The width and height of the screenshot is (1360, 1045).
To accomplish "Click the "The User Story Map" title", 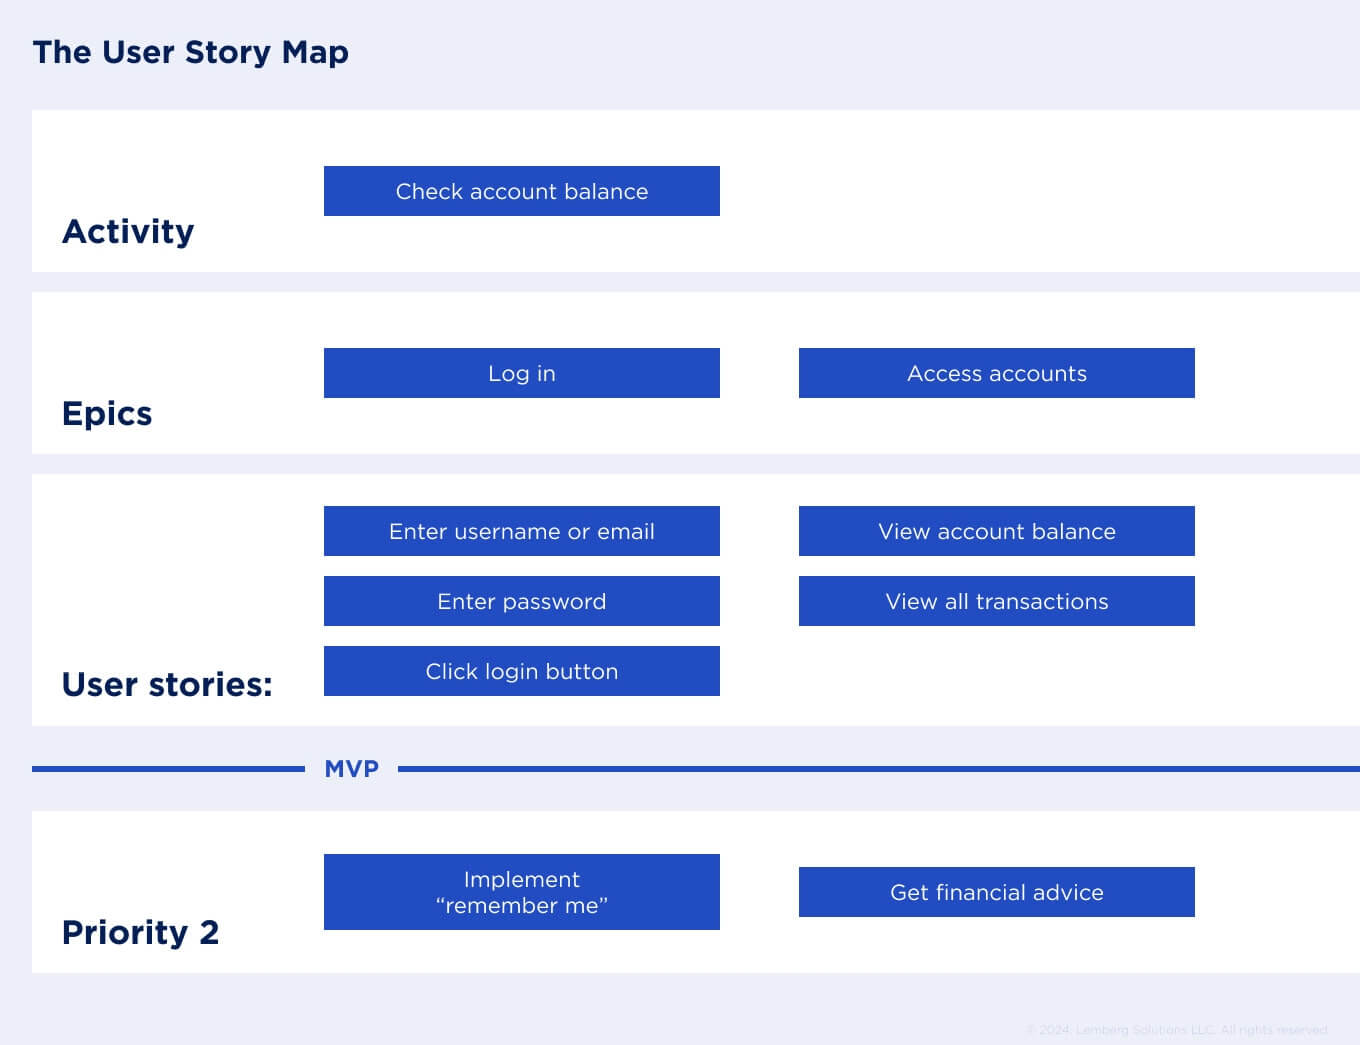I will 190,52.
